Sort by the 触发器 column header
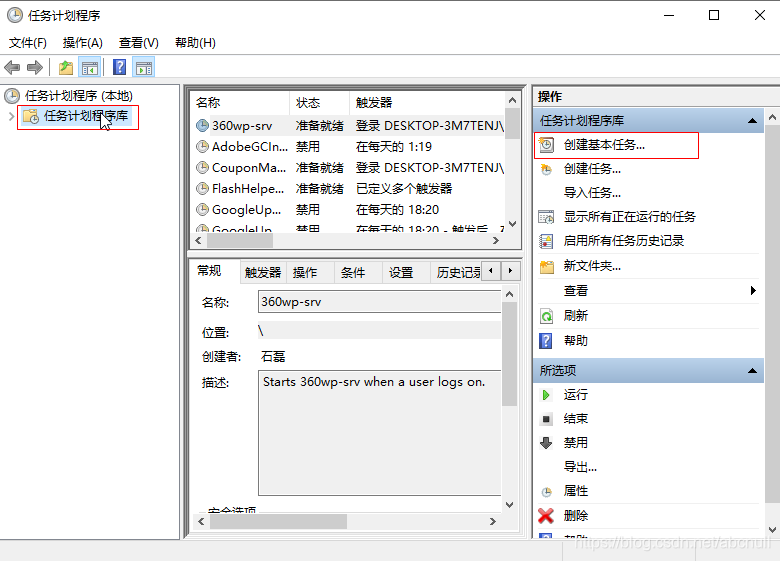This screenshot has width=780, height=561. click(x=427, y=103)
